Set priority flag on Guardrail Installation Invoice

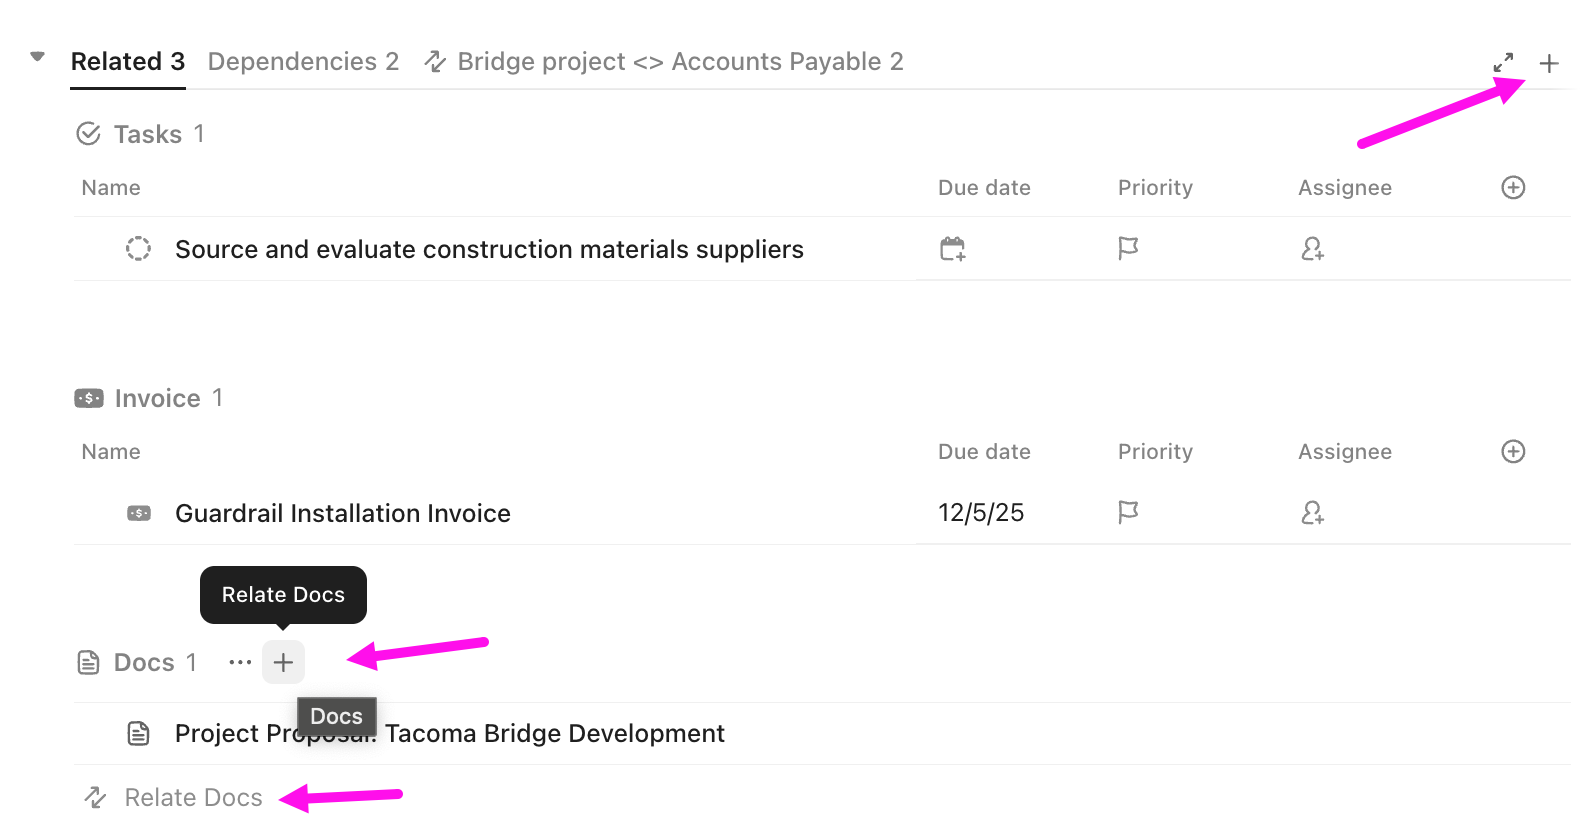point(1128,512)
